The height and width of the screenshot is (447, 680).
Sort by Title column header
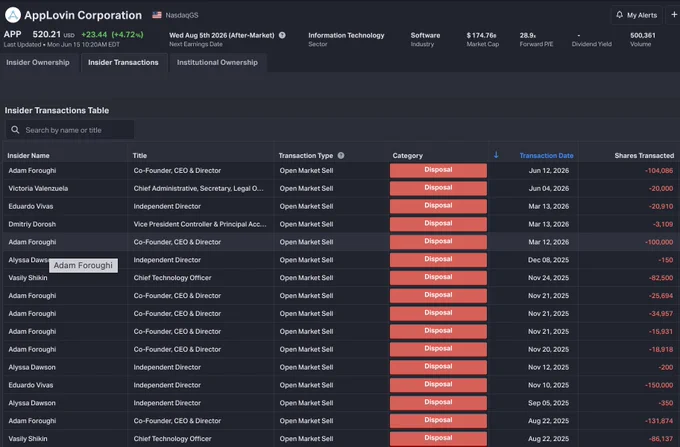[140, 156]
